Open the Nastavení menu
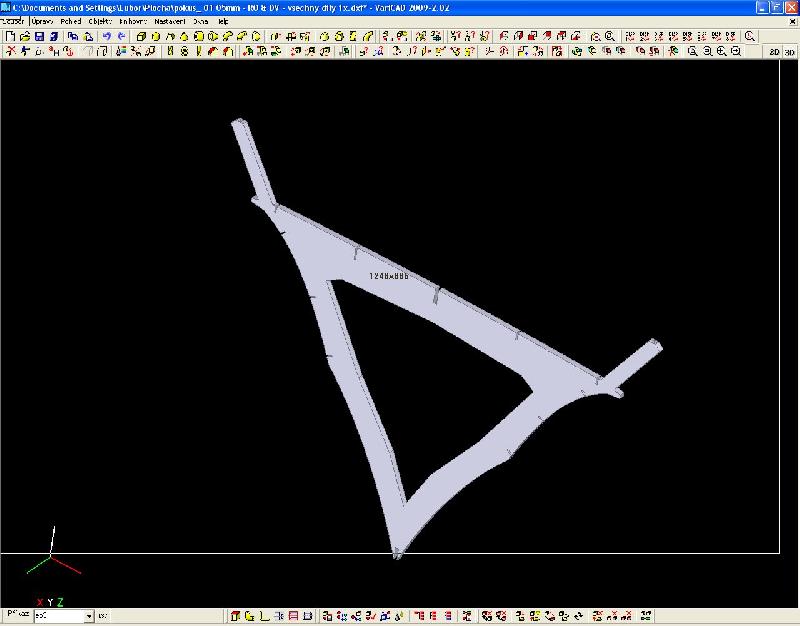800x626 pixels. (169, 20)
